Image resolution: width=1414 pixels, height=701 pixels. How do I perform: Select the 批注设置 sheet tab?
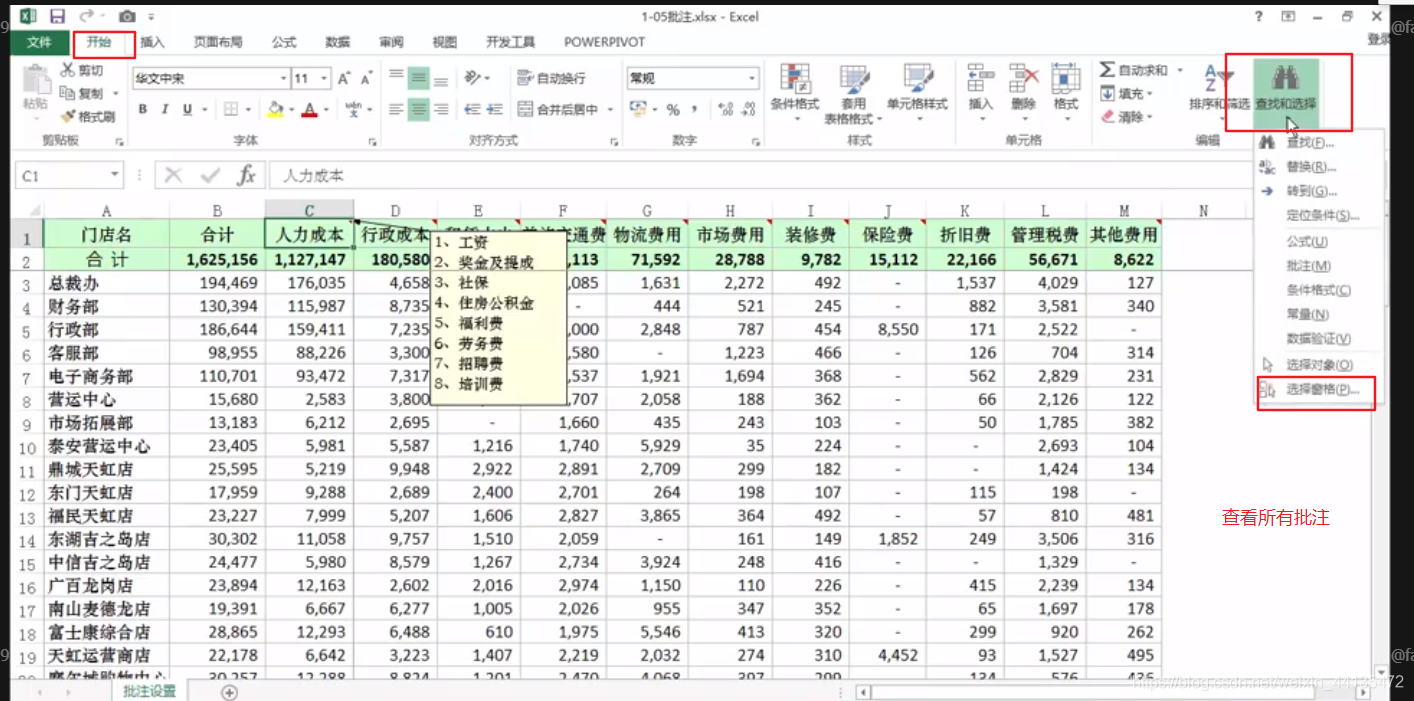(x=149, y=691)
